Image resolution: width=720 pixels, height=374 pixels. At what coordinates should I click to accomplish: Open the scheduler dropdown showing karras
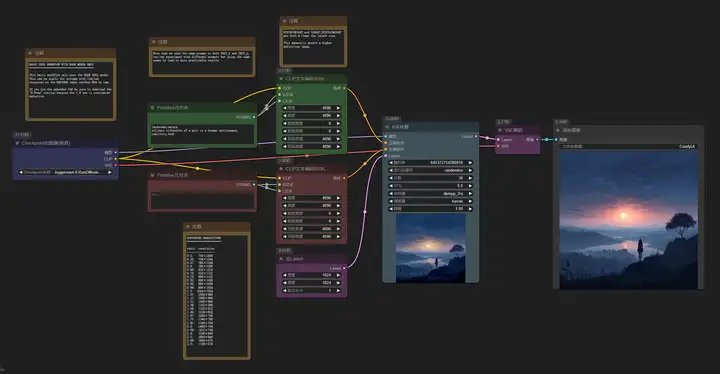430,201
